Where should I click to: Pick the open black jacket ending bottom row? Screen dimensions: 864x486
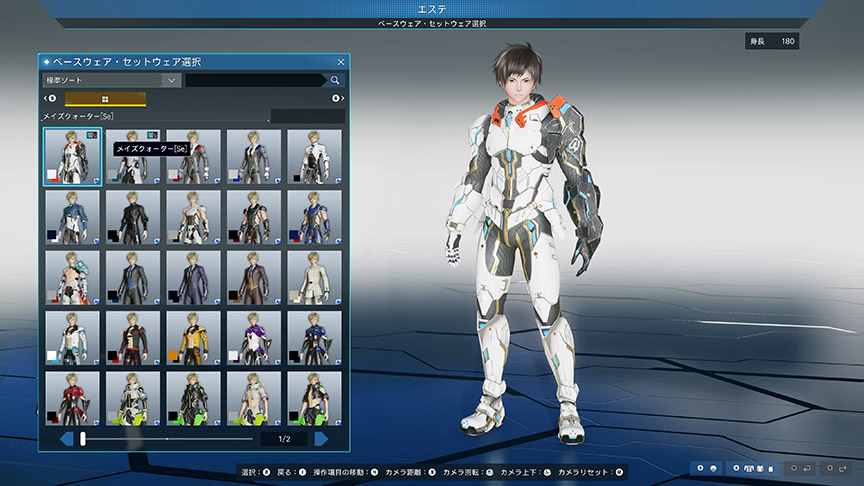coord(315,398)
